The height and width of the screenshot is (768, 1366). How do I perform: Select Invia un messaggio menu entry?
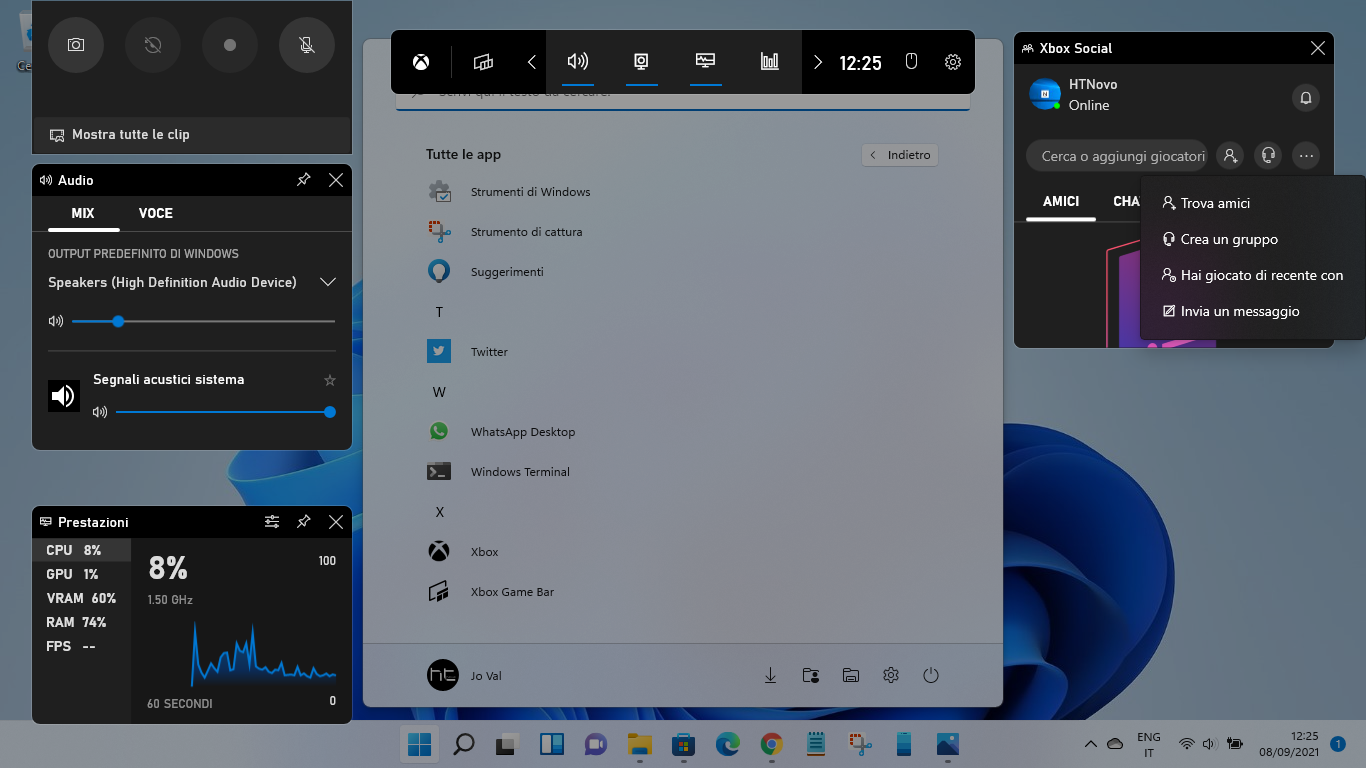tap(1252, 311)
